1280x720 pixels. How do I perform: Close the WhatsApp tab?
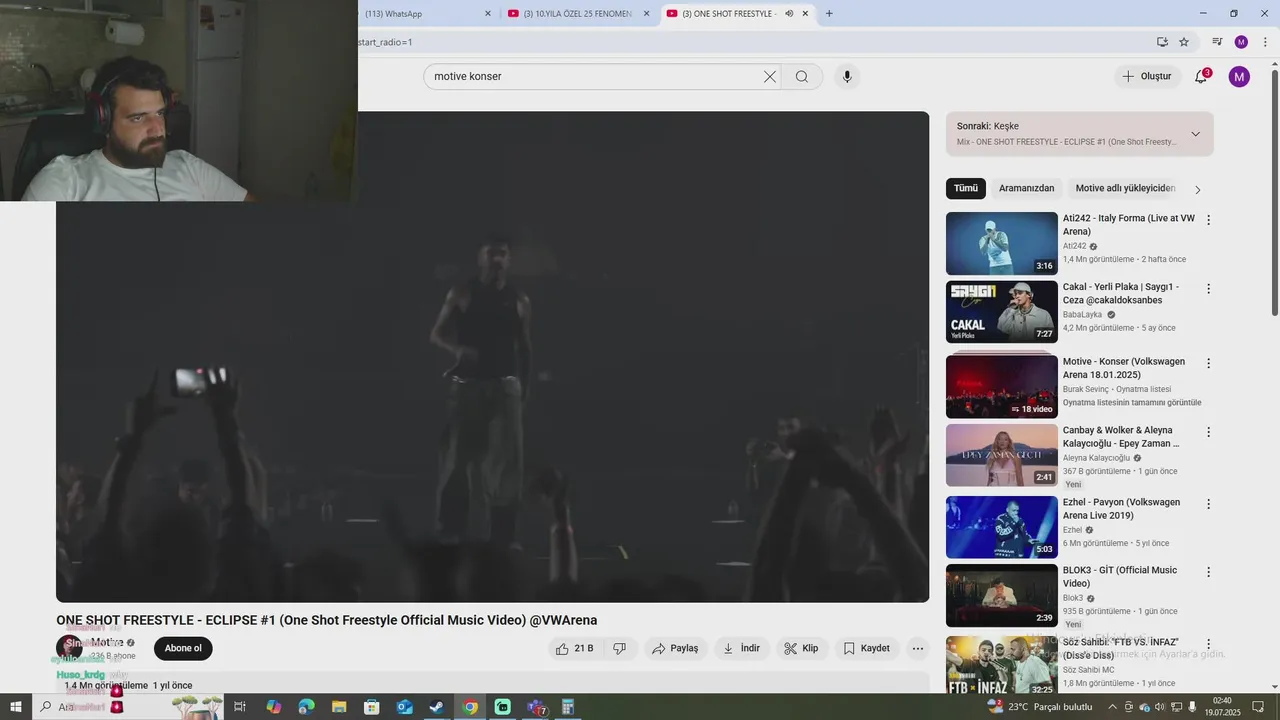(x=488, y=13)
